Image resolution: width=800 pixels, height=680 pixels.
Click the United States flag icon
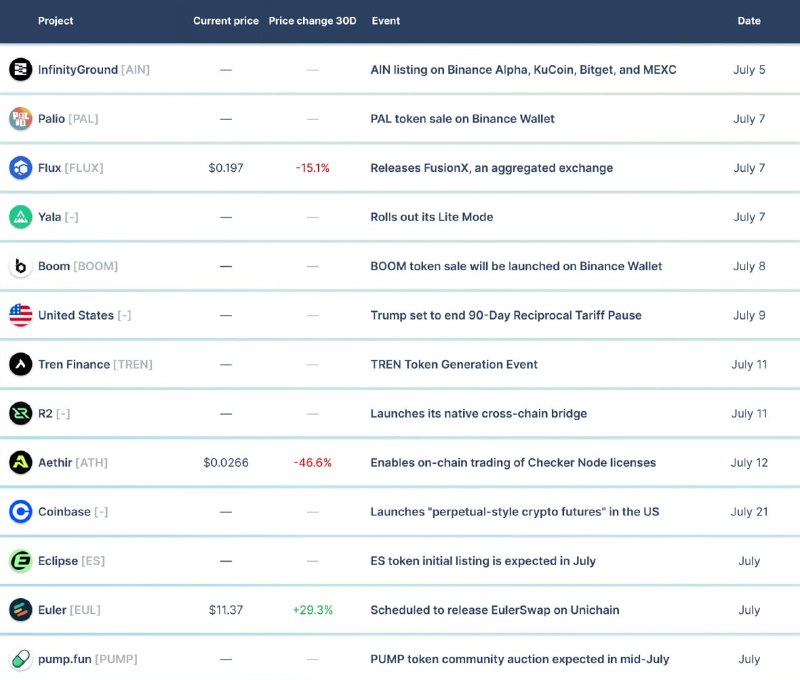[x=20, y=315]
